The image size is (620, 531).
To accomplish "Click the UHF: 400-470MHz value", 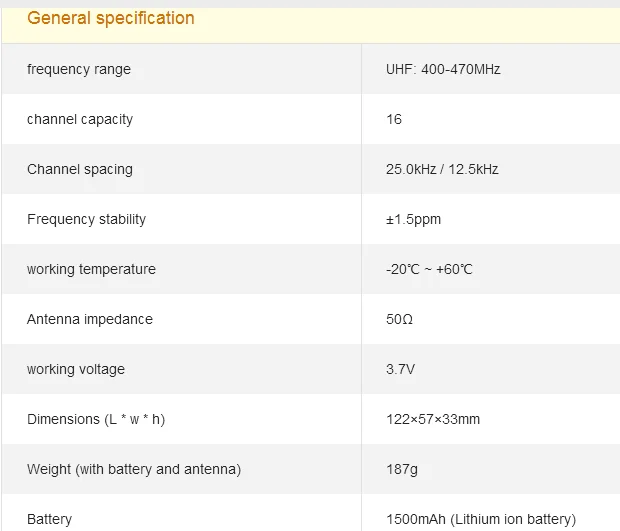I will pyautogui.click(x=443, y=69).
